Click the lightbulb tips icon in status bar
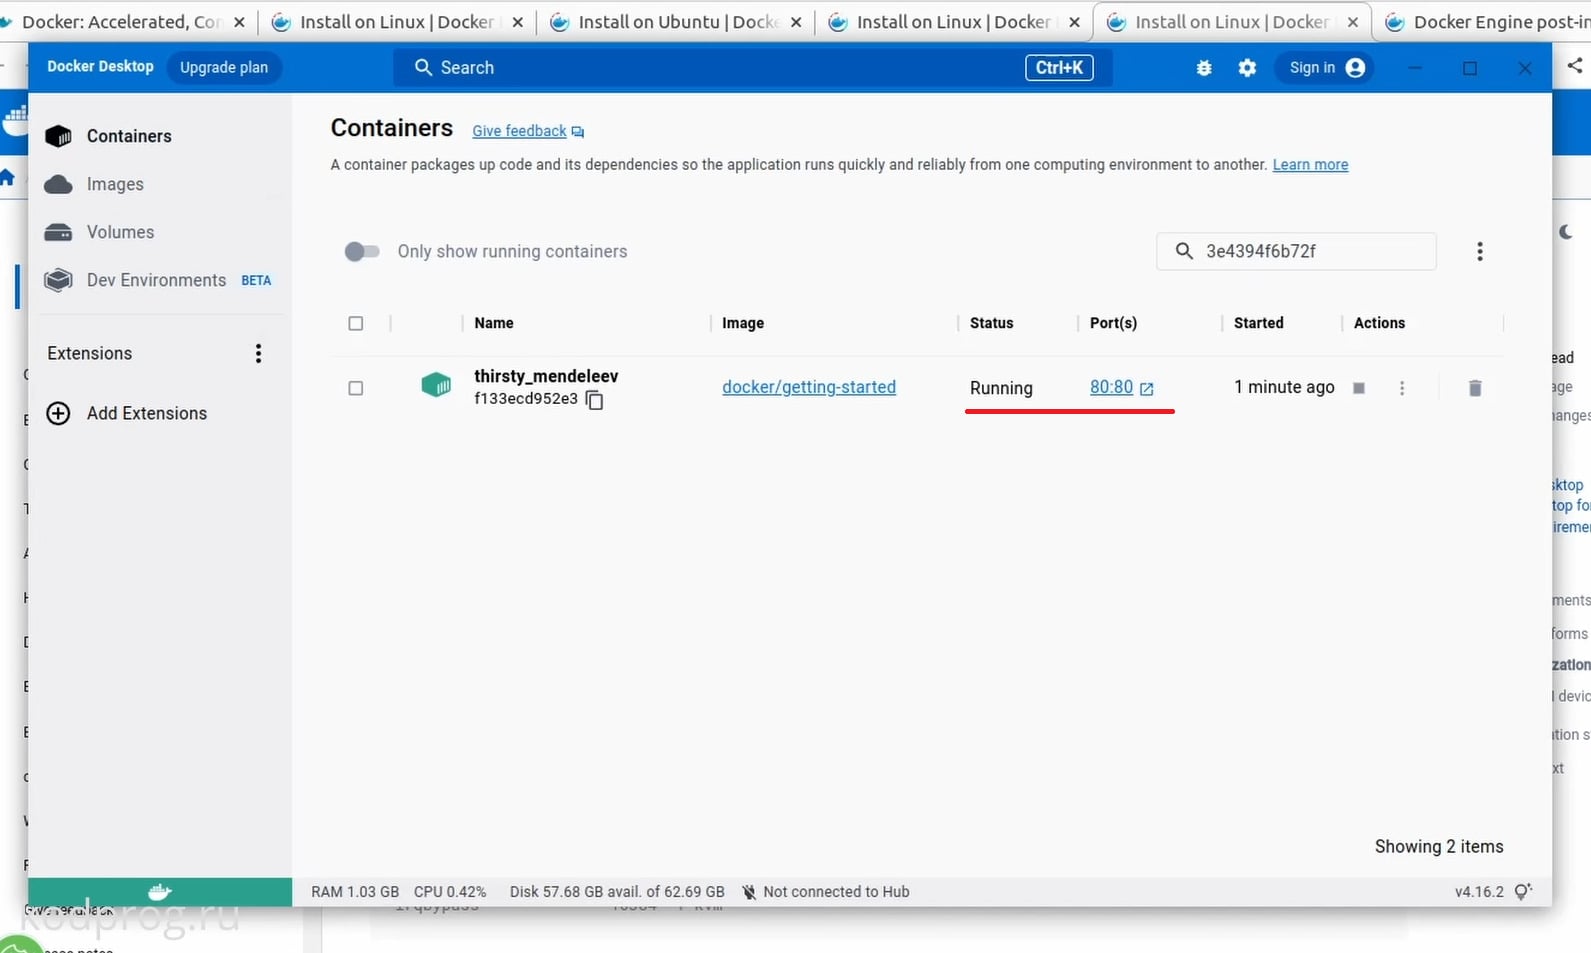The width and height of the screenshot is (1591, 953). pos(1523,891)
